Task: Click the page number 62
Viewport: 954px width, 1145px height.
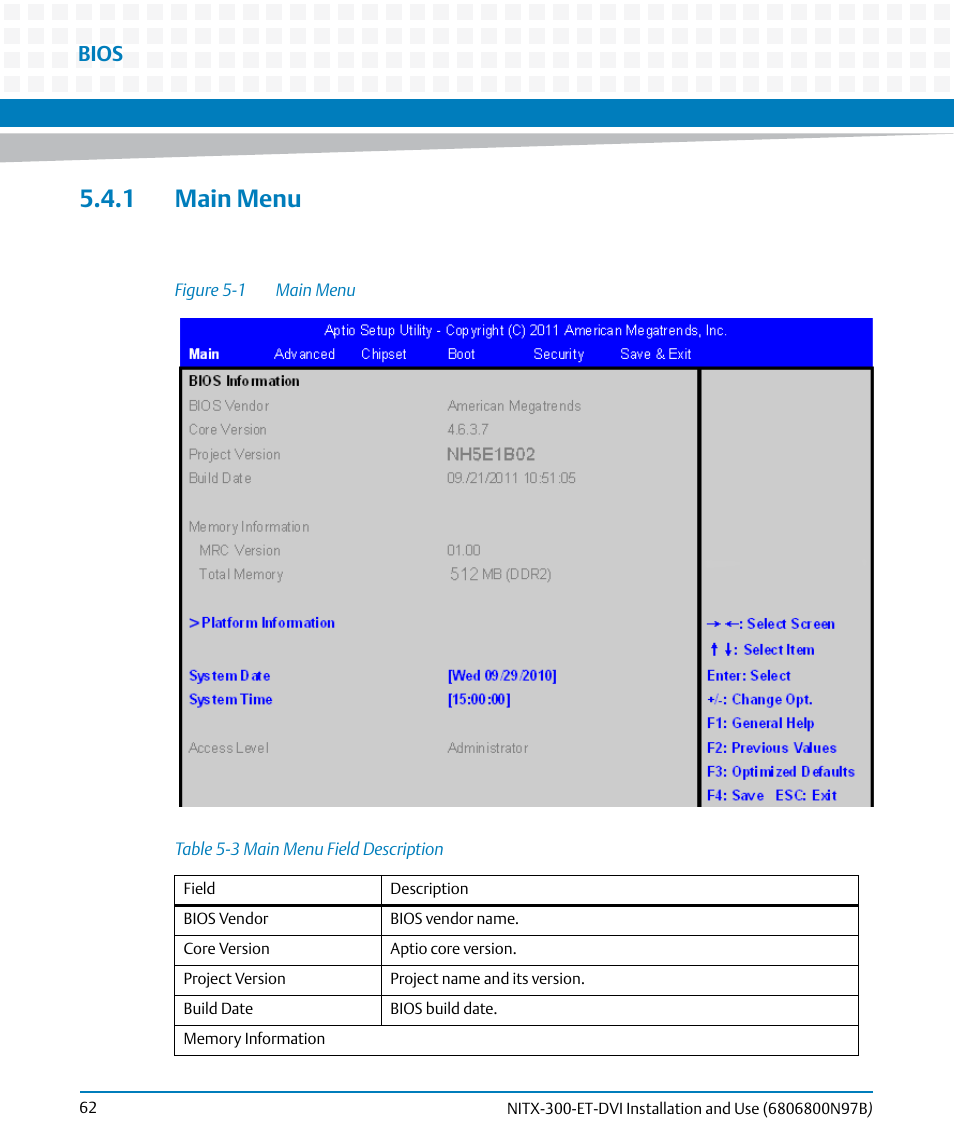Action: click(88, 1108)
